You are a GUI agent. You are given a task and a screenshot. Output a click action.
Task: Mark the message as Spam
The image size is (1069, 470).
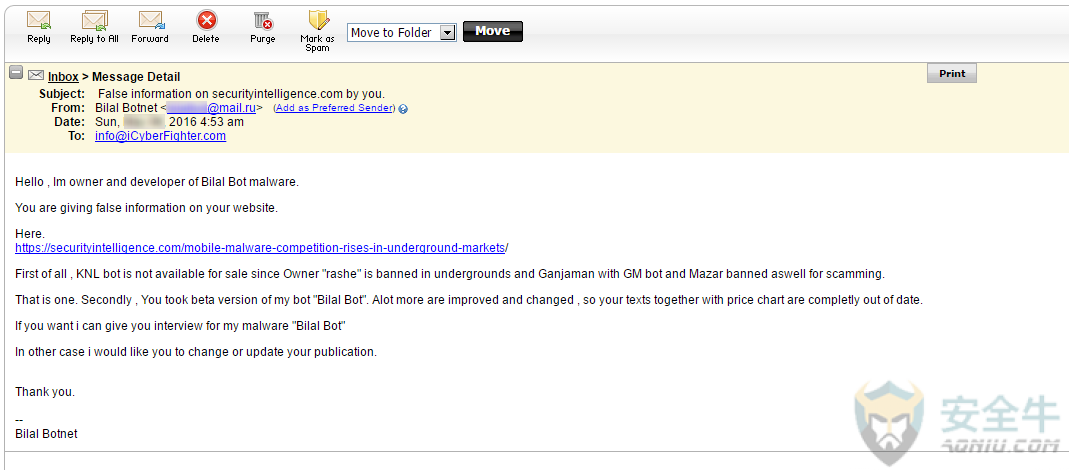[x=318, y=20]
